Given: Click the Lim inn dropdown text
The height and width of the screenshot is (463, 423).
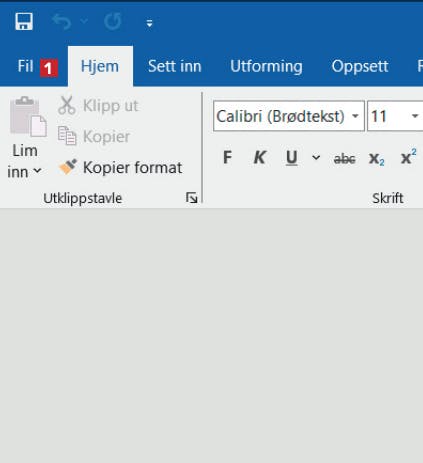Looking at the screenshot, I should 24,162.
